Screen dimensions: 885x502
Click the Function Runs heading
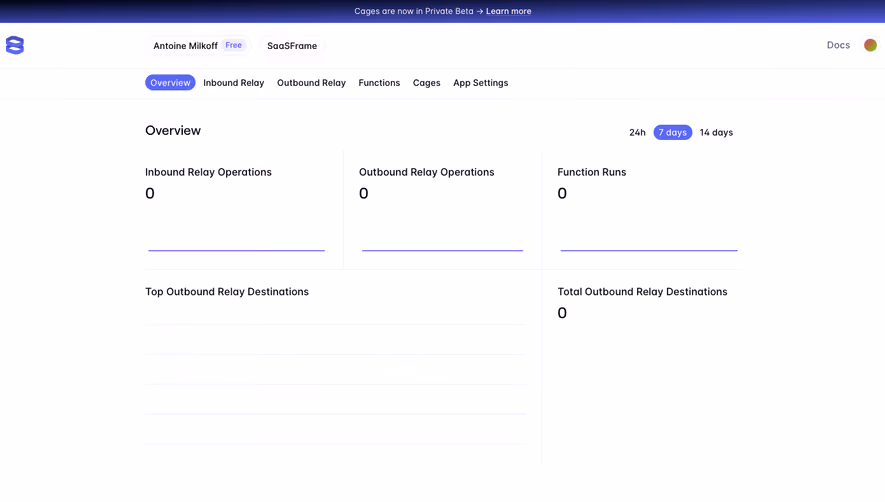point(592,172)
